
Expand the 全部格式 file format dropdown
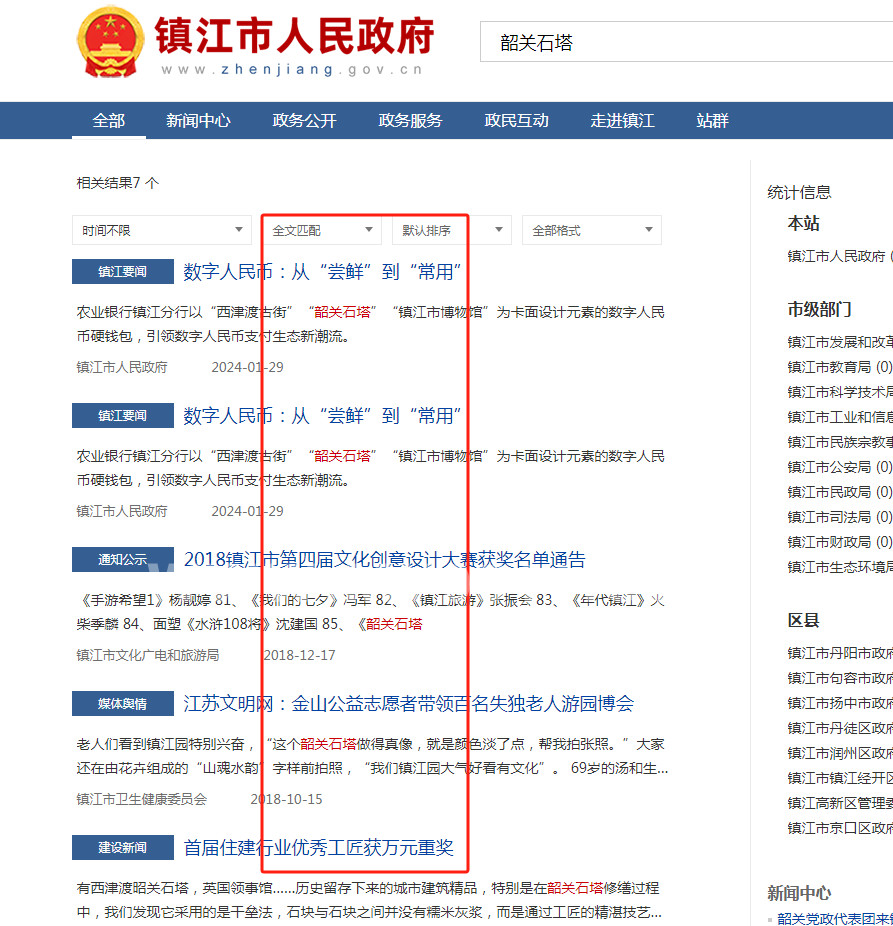pos(591,230)
